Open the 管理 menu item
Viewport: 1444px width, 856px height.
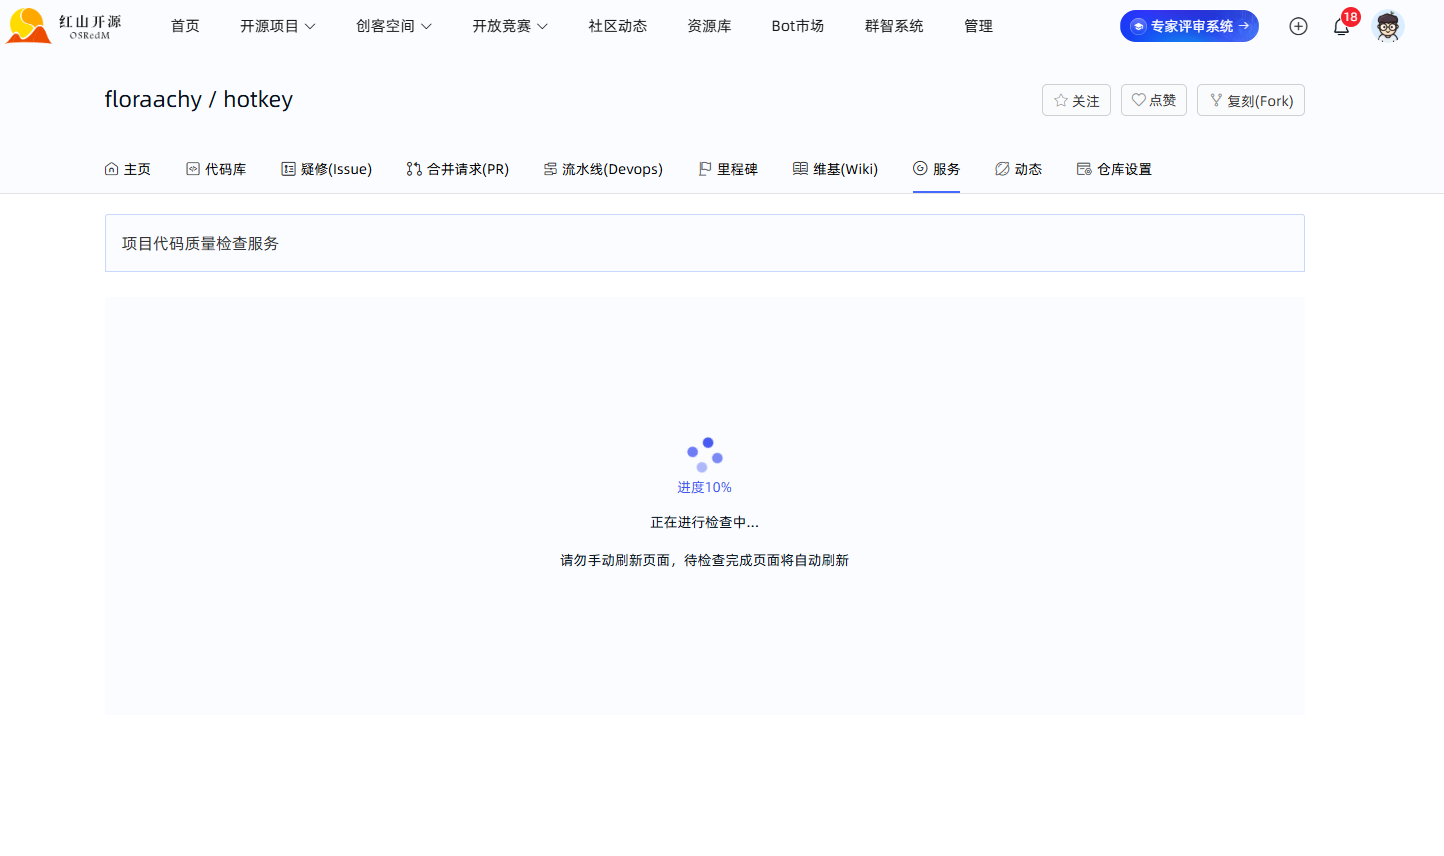coord(978,26)
